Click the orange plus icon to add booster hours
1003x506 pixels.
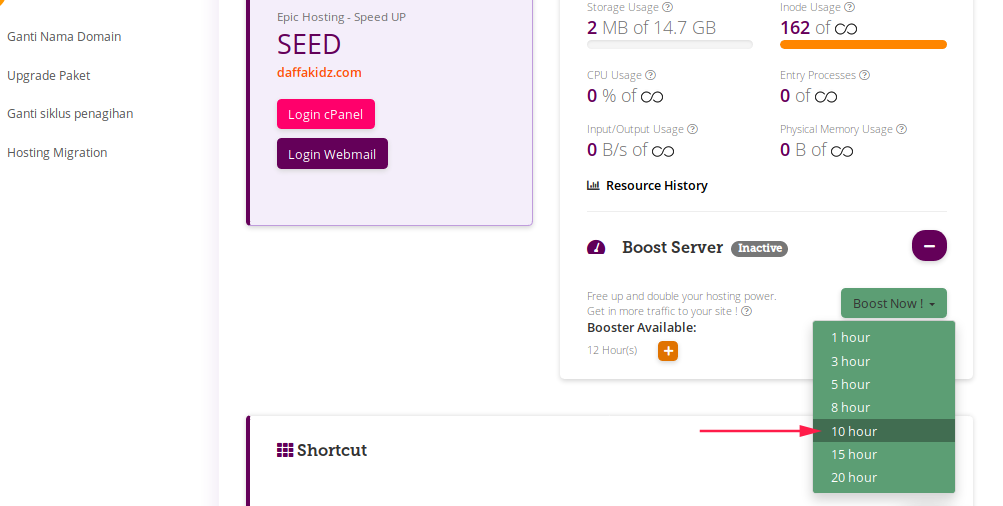click(x=668, y=351)
